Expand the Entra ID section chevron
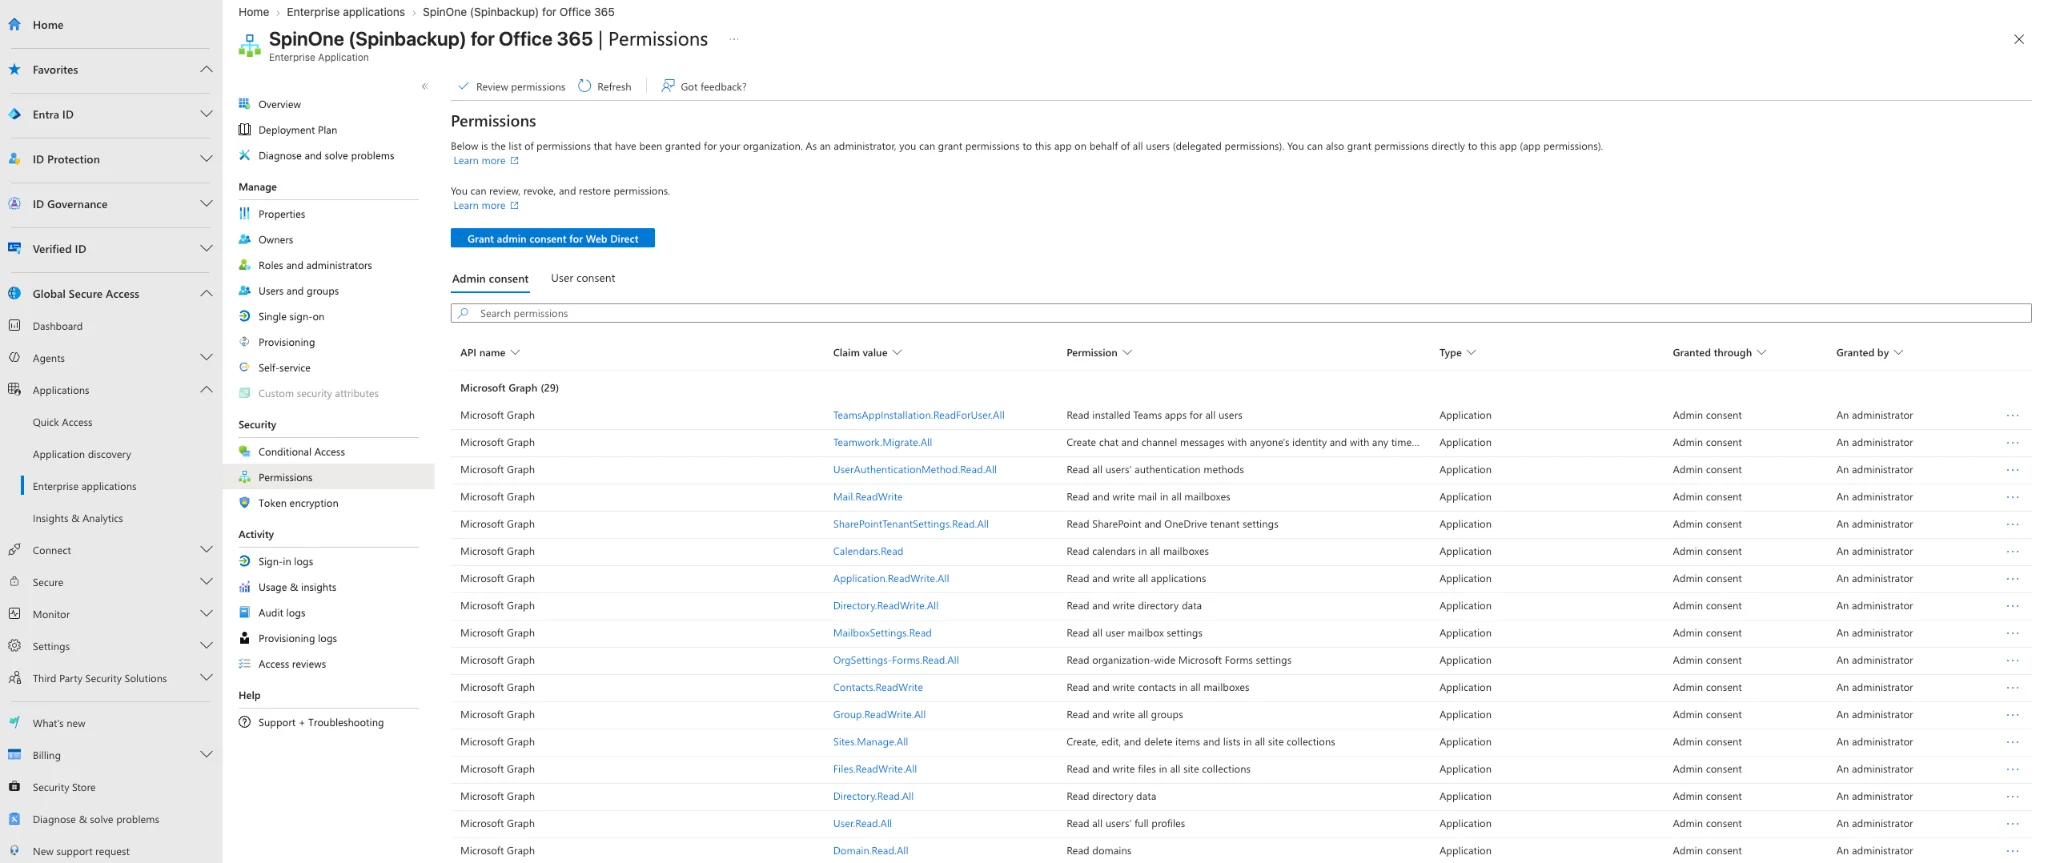2048x863 pixels. 206,114
